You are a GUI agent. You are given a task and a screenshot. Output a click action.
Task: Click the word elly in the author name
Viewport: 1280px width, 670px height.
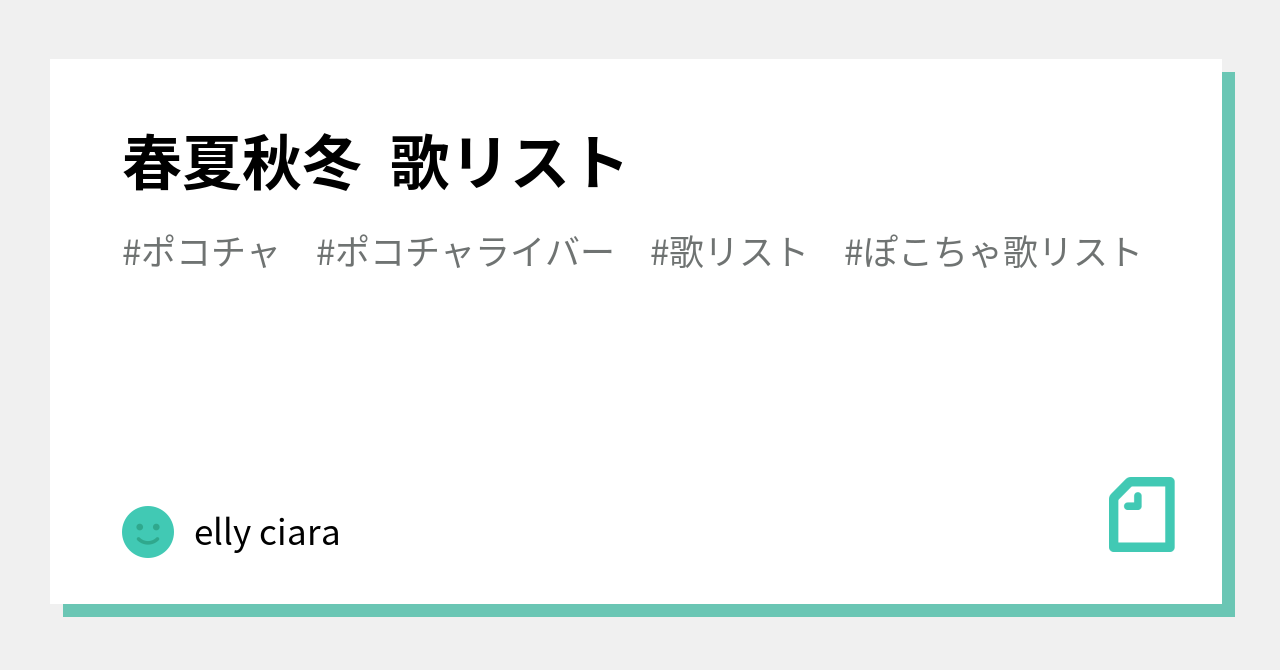coord(222,533)
